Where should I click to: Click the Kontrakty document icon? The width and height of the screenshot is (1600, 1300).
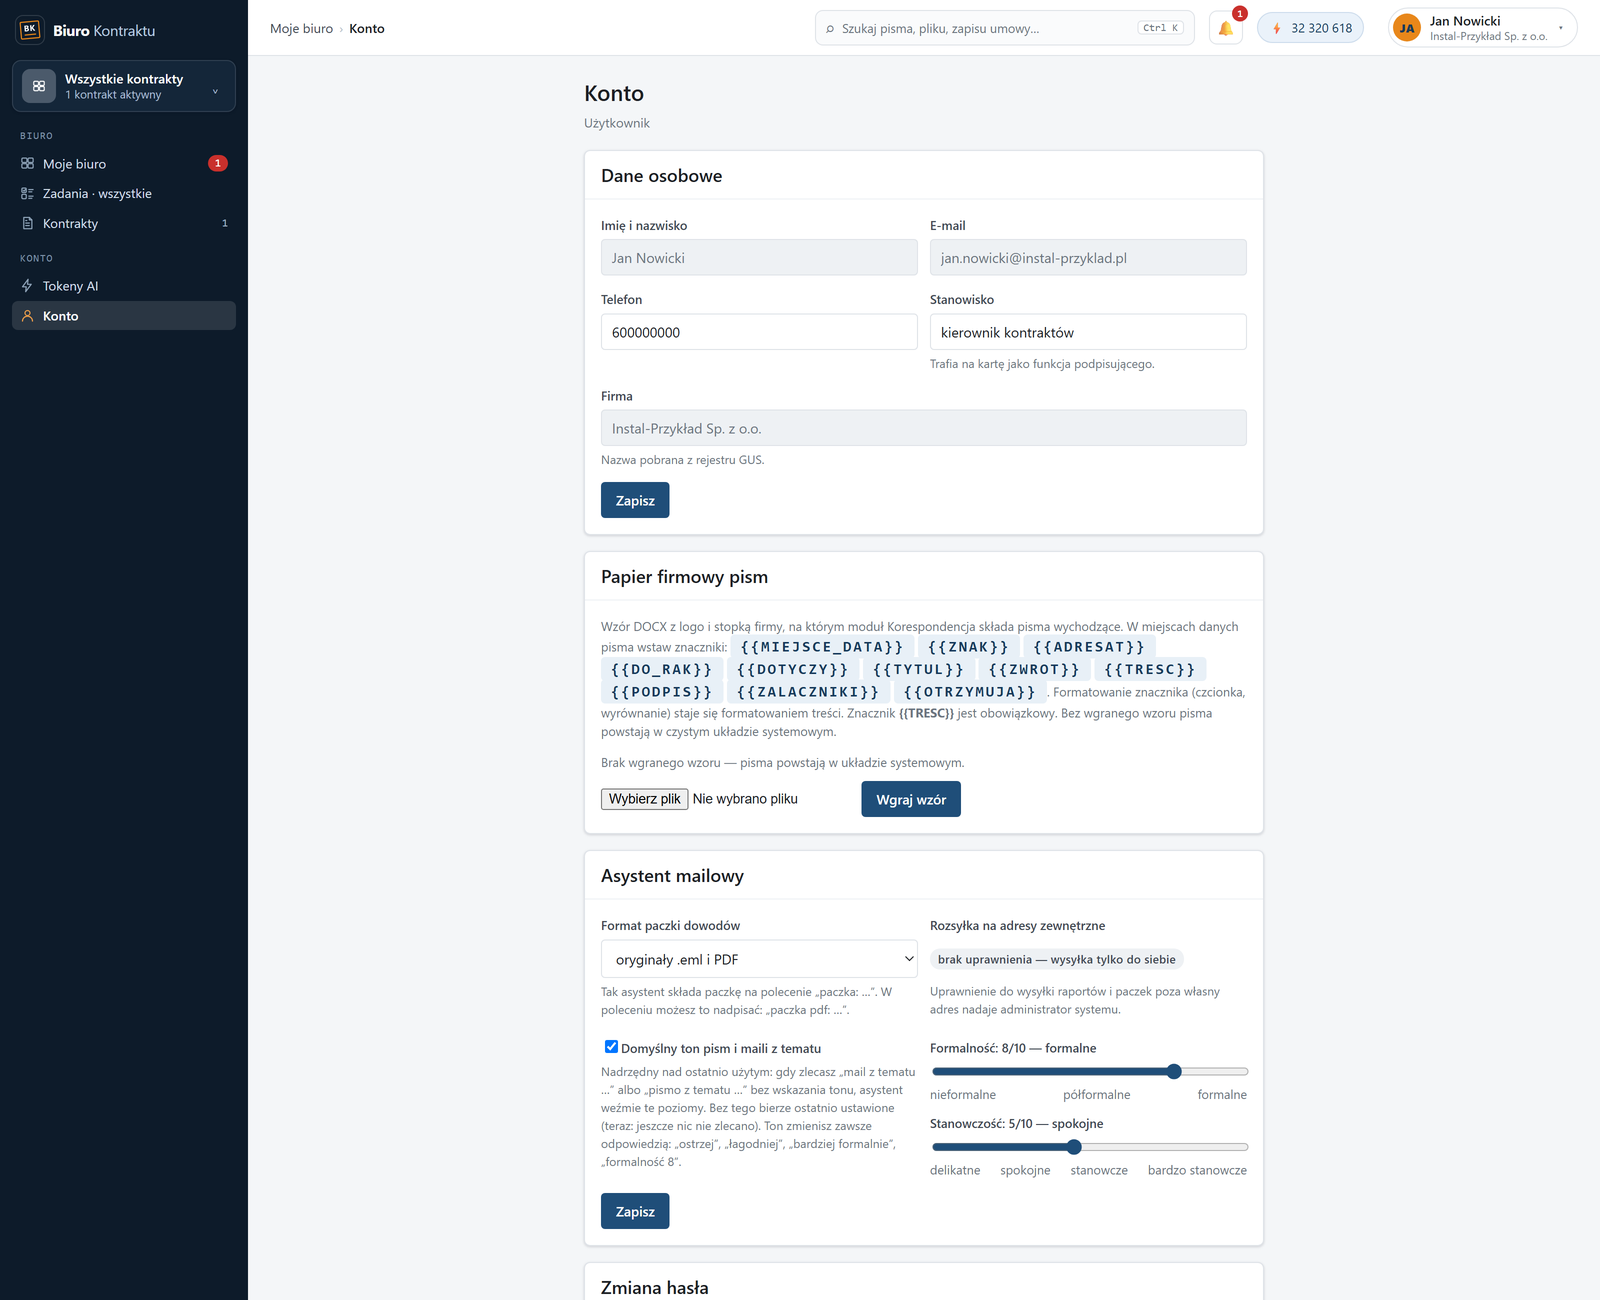click(28, 223)
